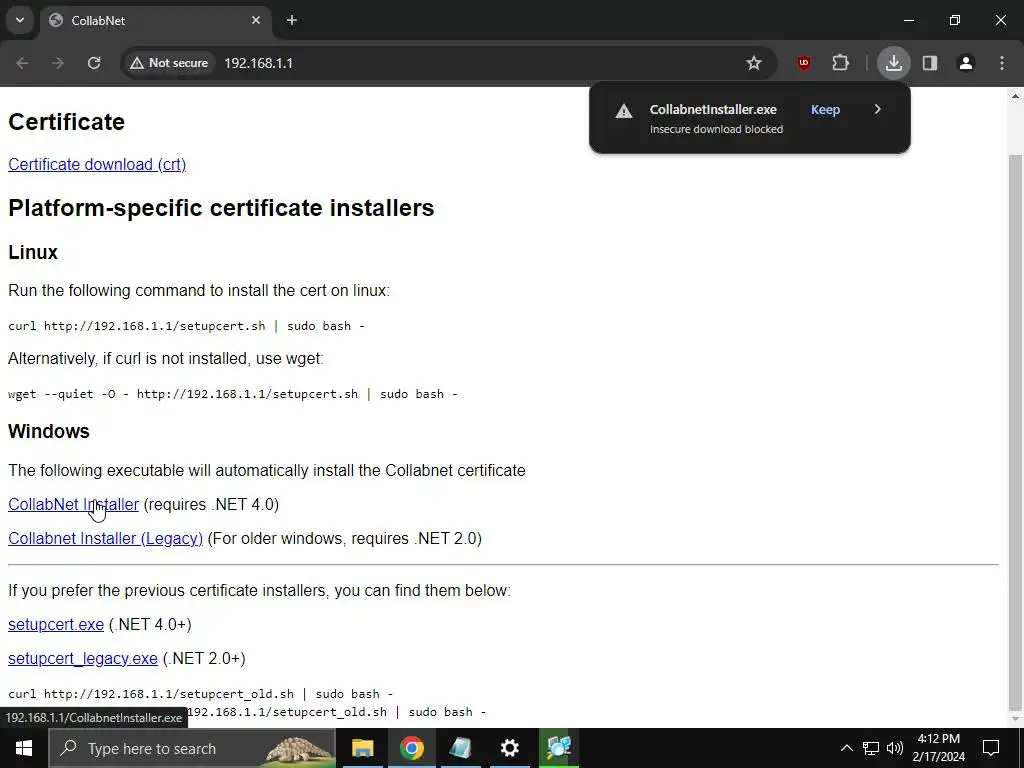Open the volume speaker tray icon
Screen dimensions: 1024x768
(895, 748)
